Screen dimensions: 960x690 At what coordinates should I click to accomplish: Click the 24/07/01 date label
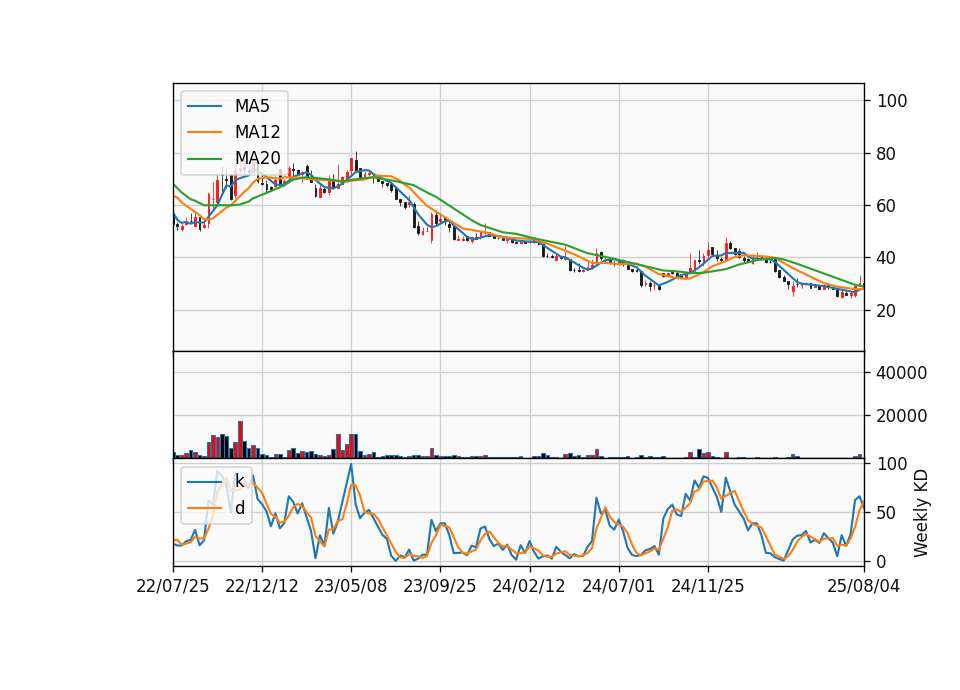point(618,586)
